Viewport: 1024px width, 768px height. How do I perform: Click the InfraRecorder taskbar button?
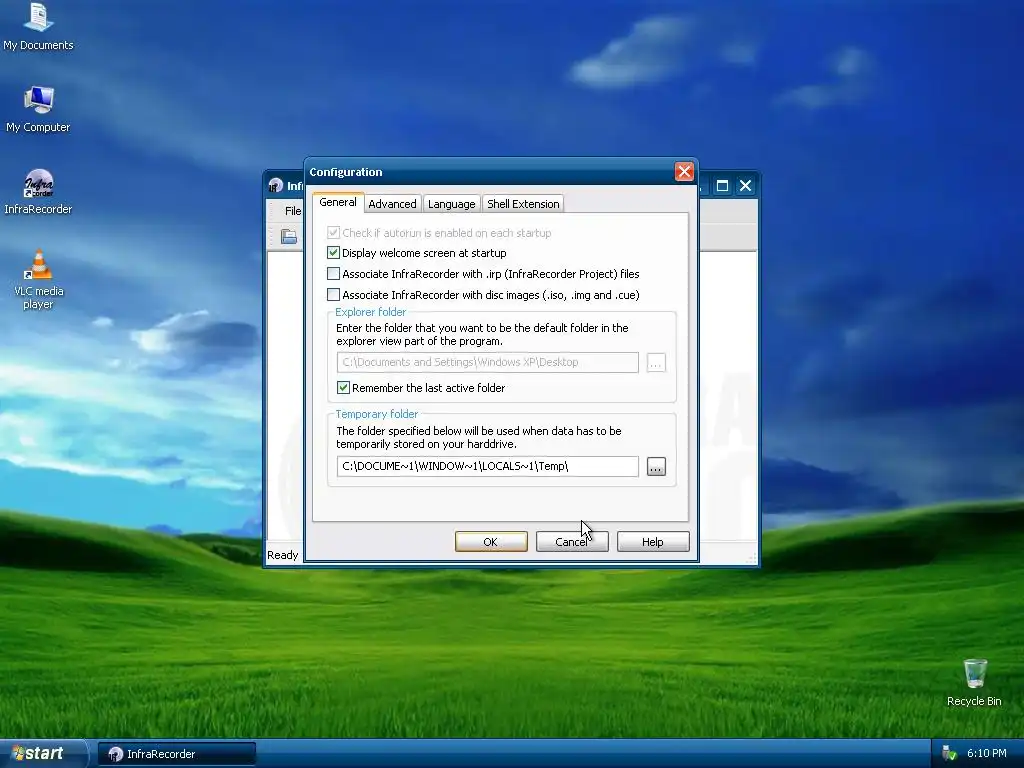[176, 754]
